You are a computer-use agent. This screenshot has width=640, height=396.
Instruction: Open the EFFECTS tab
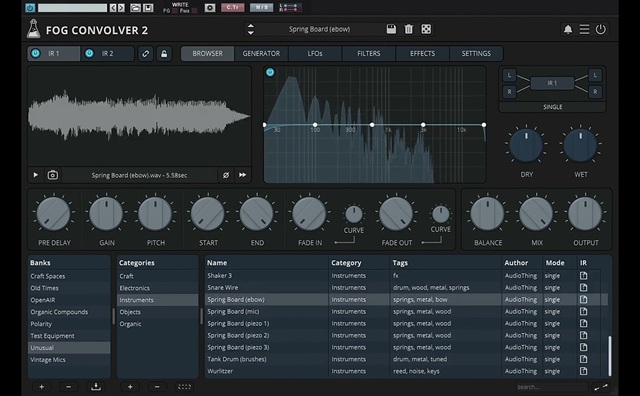422,53
